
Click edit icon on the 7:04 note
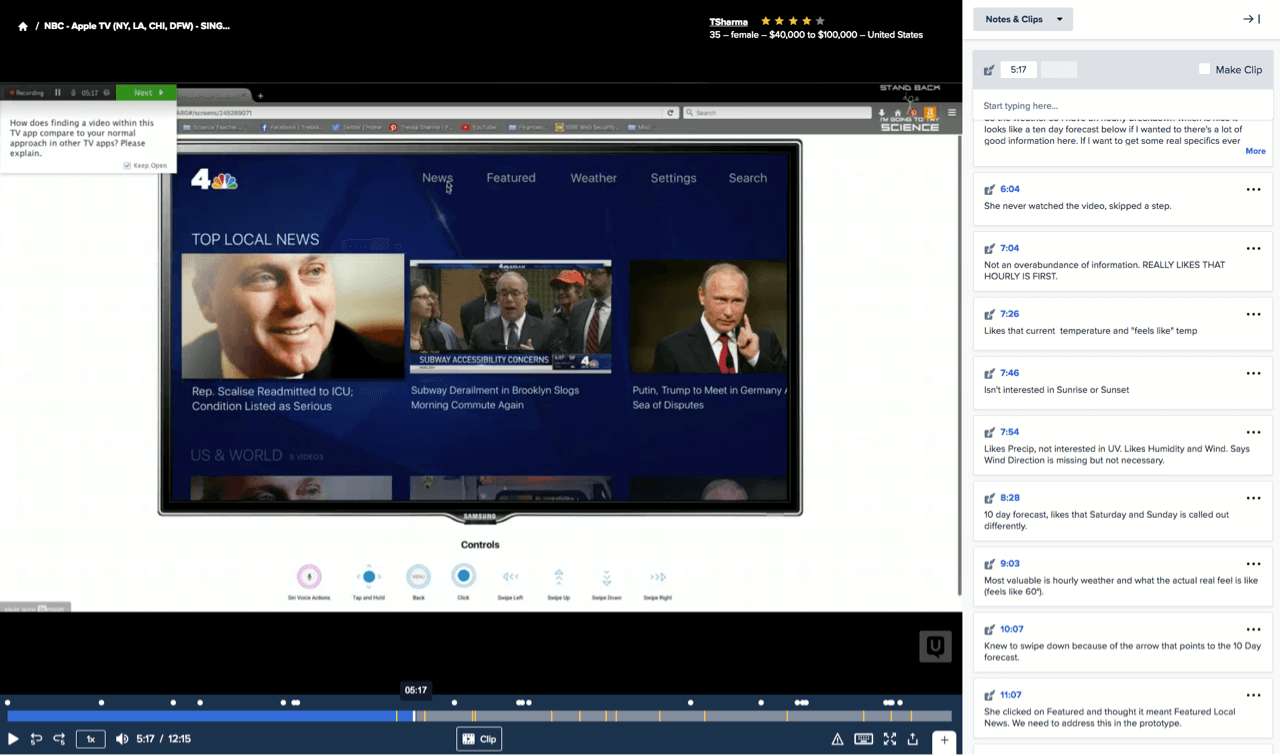[x=989, y=248]
